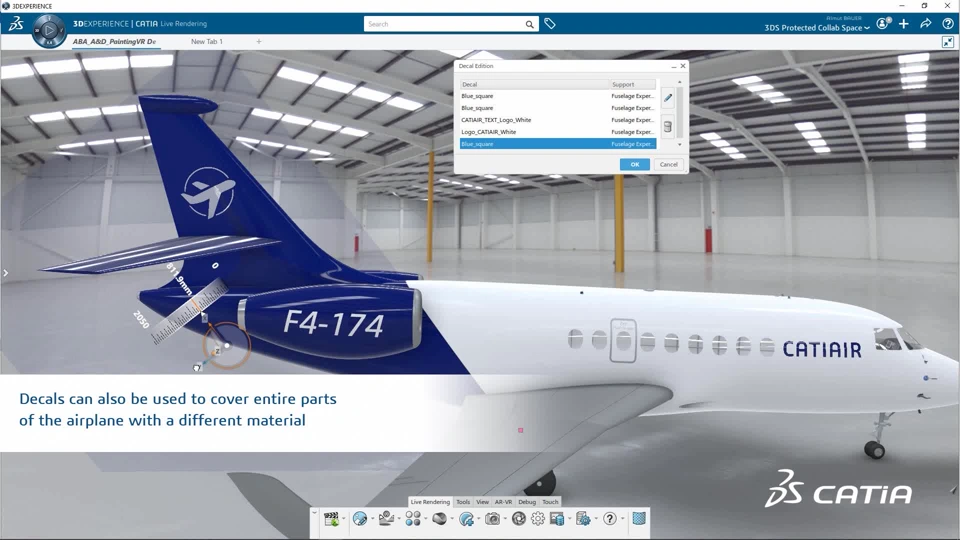Screen dimensions: 960x540
Task: Select the add decal sticker icon
Action: 467,519
